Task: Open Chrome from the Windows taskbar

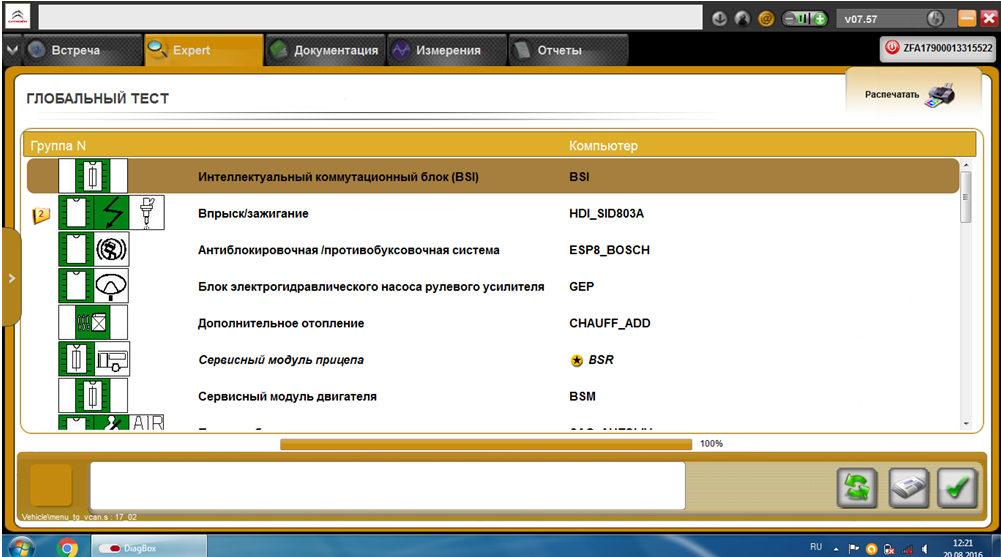Action: [x=68, y=547]
